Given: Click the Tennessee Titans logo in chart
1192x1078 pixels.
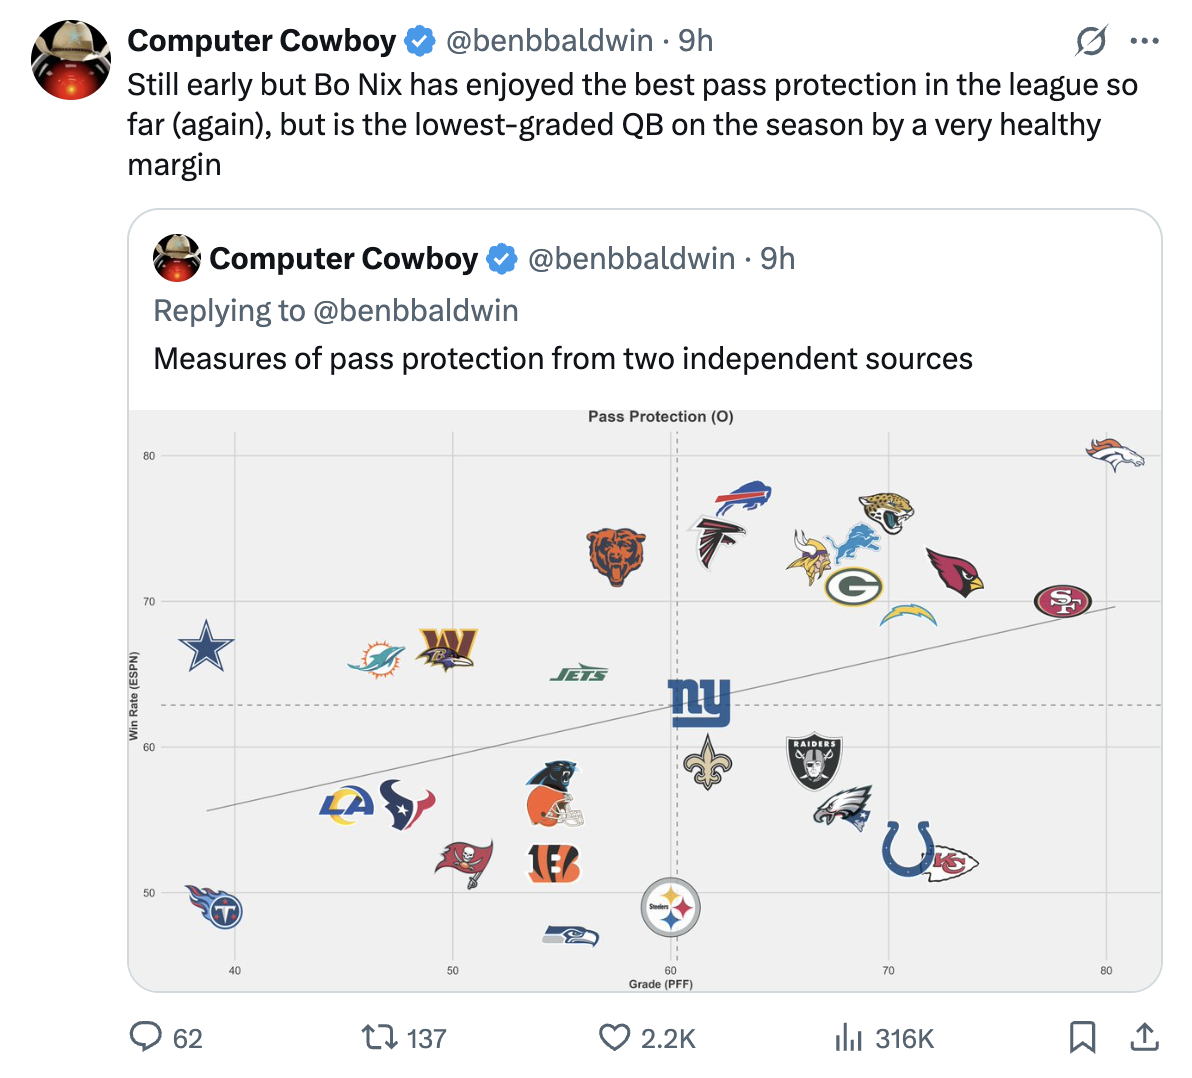Looking at the screenshot, I should click(x=216, y=906).
